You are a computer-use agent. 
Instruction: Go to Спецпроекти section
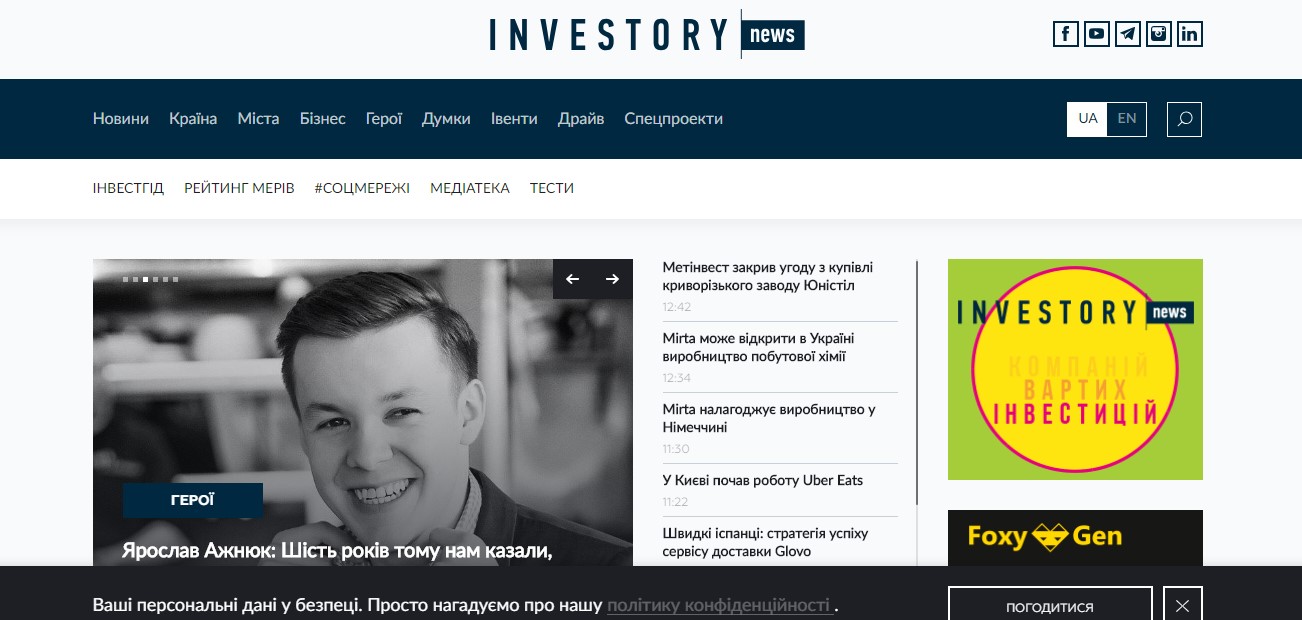674,118
